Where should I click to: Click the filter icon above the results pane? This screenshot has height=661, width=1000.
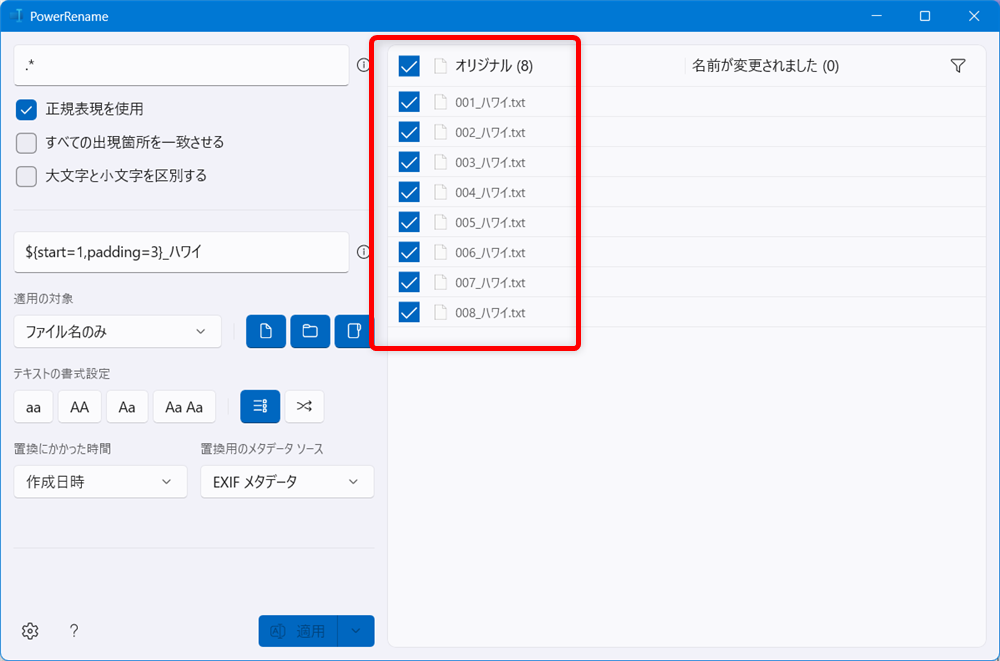[x=958, y=65]
